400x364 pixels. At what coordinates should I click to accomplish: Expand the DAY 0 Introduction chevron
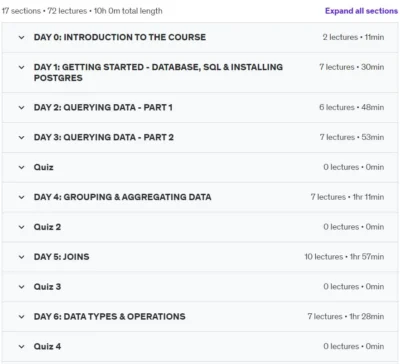click(x=21, y=37)
